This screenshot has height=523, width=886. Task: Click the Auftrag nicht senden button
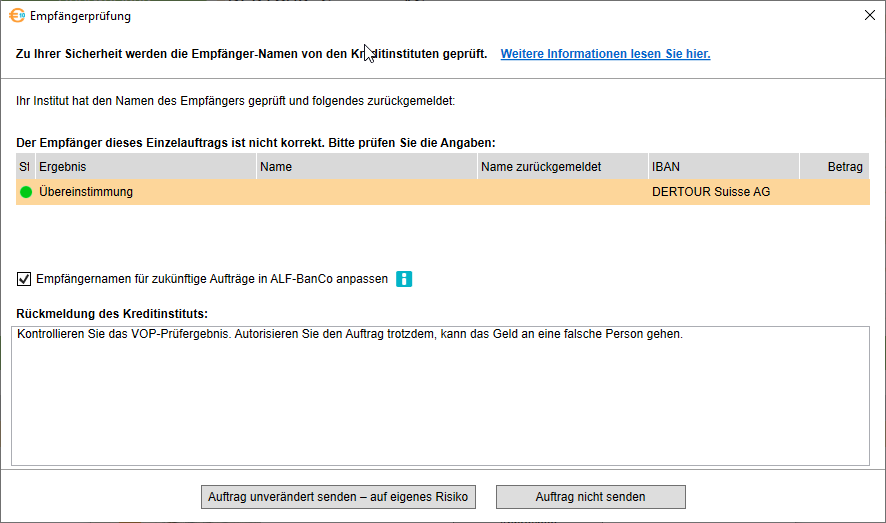click(590, 497)
